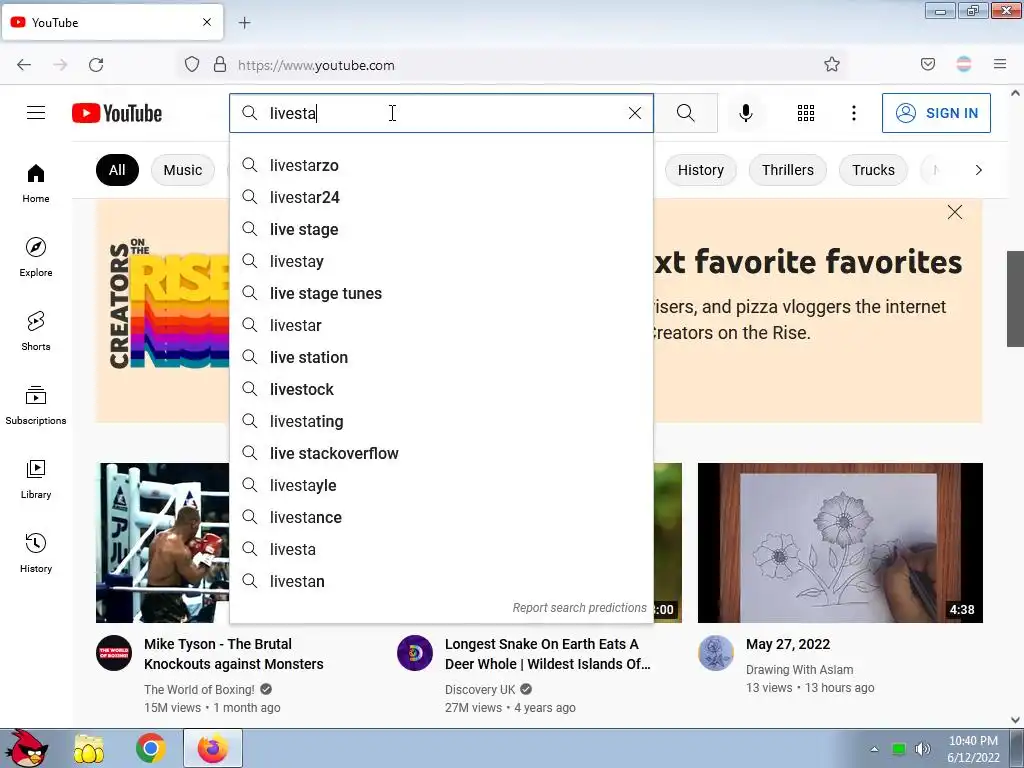Open Subscriptions in sidebar
Image resolution: width=1024 pixels, height=768 pixels.
[36, 405]
